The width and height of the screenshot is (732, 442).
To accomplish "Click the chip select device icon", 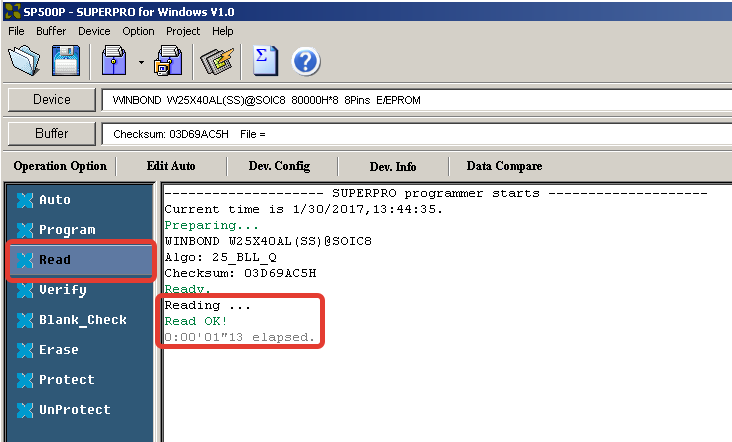I will (216, 62).
